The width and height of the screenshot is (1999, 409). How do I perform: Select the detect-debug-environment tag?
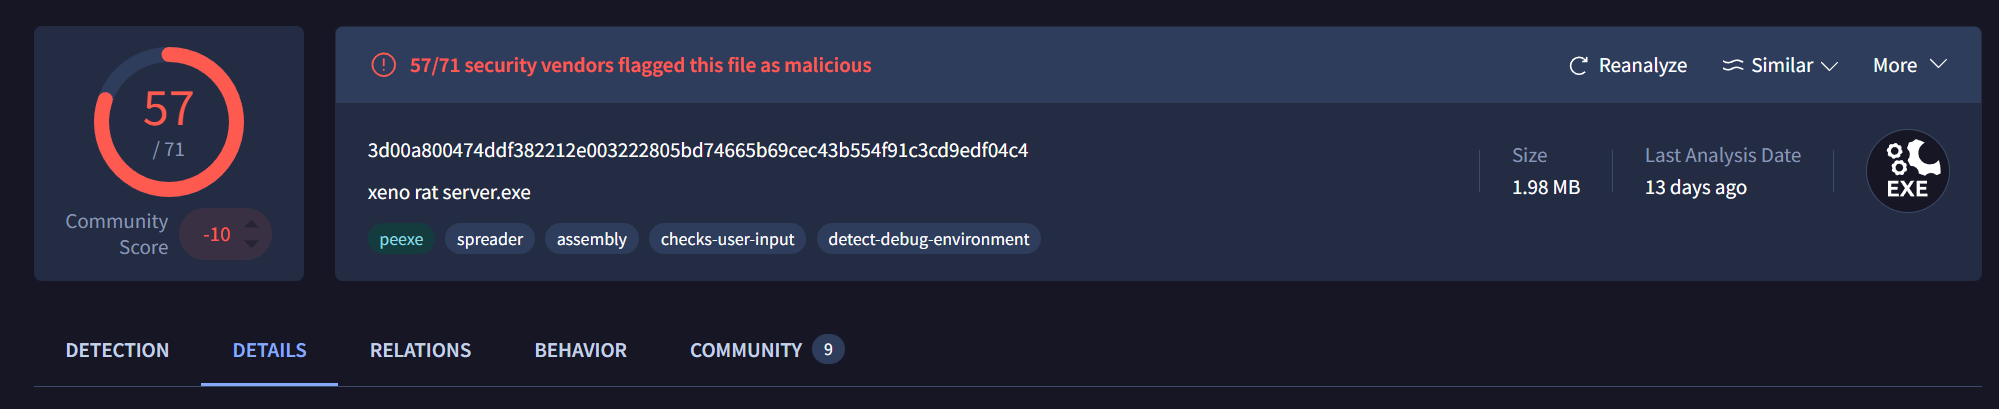pyautogui.click(x=928, y=239)
